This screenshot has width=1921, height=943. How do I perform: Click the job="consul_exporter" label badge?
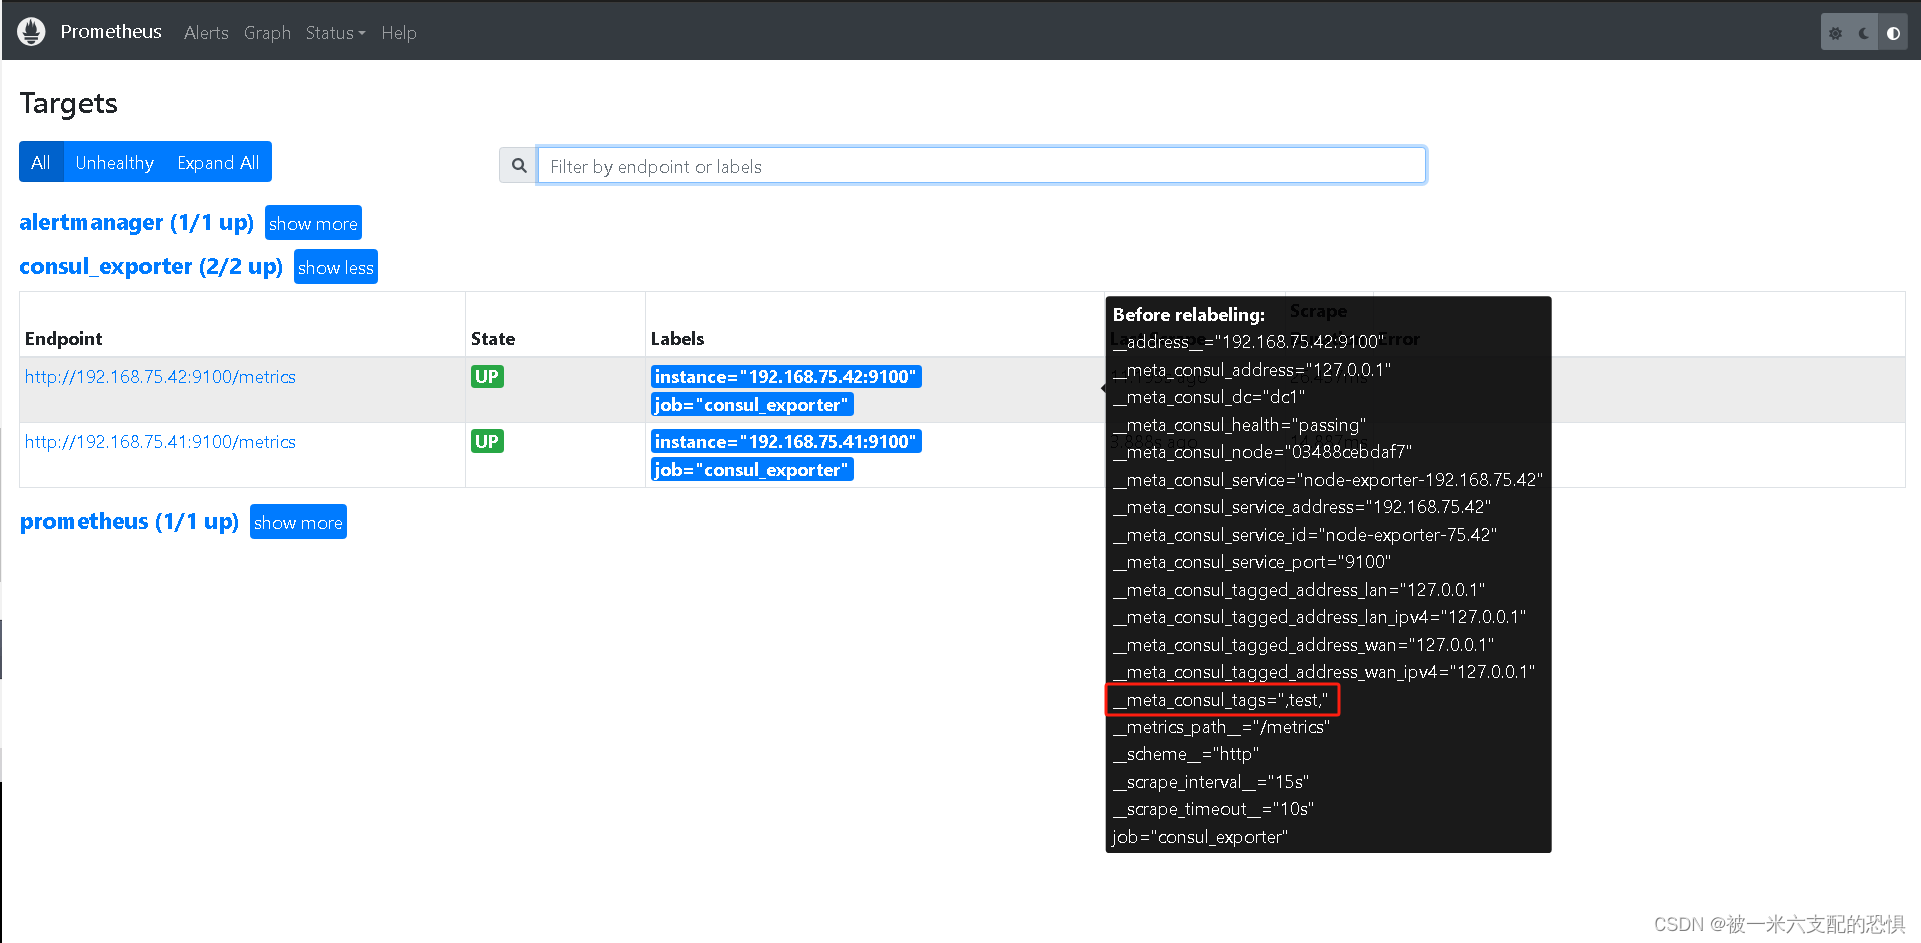pyautogui.click(x=752, y=404)
